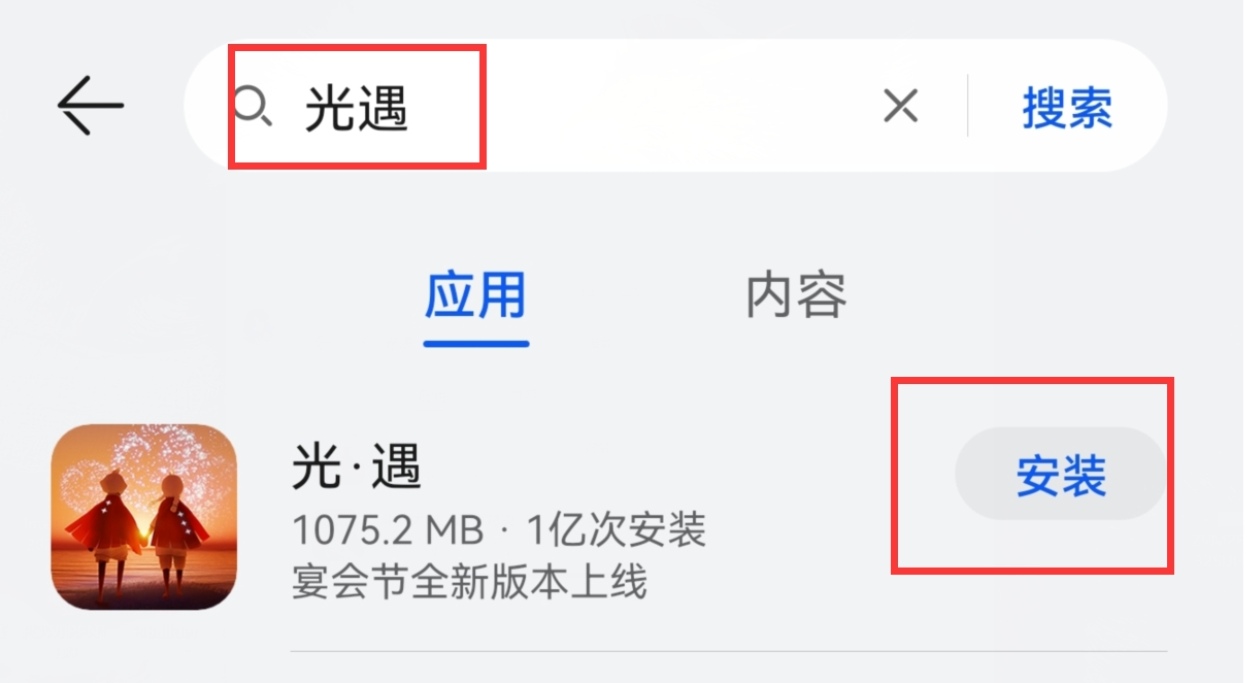Tap the blue underline beneath 应用
Viewport: 1247px width, 683px height.
point(476,343)
